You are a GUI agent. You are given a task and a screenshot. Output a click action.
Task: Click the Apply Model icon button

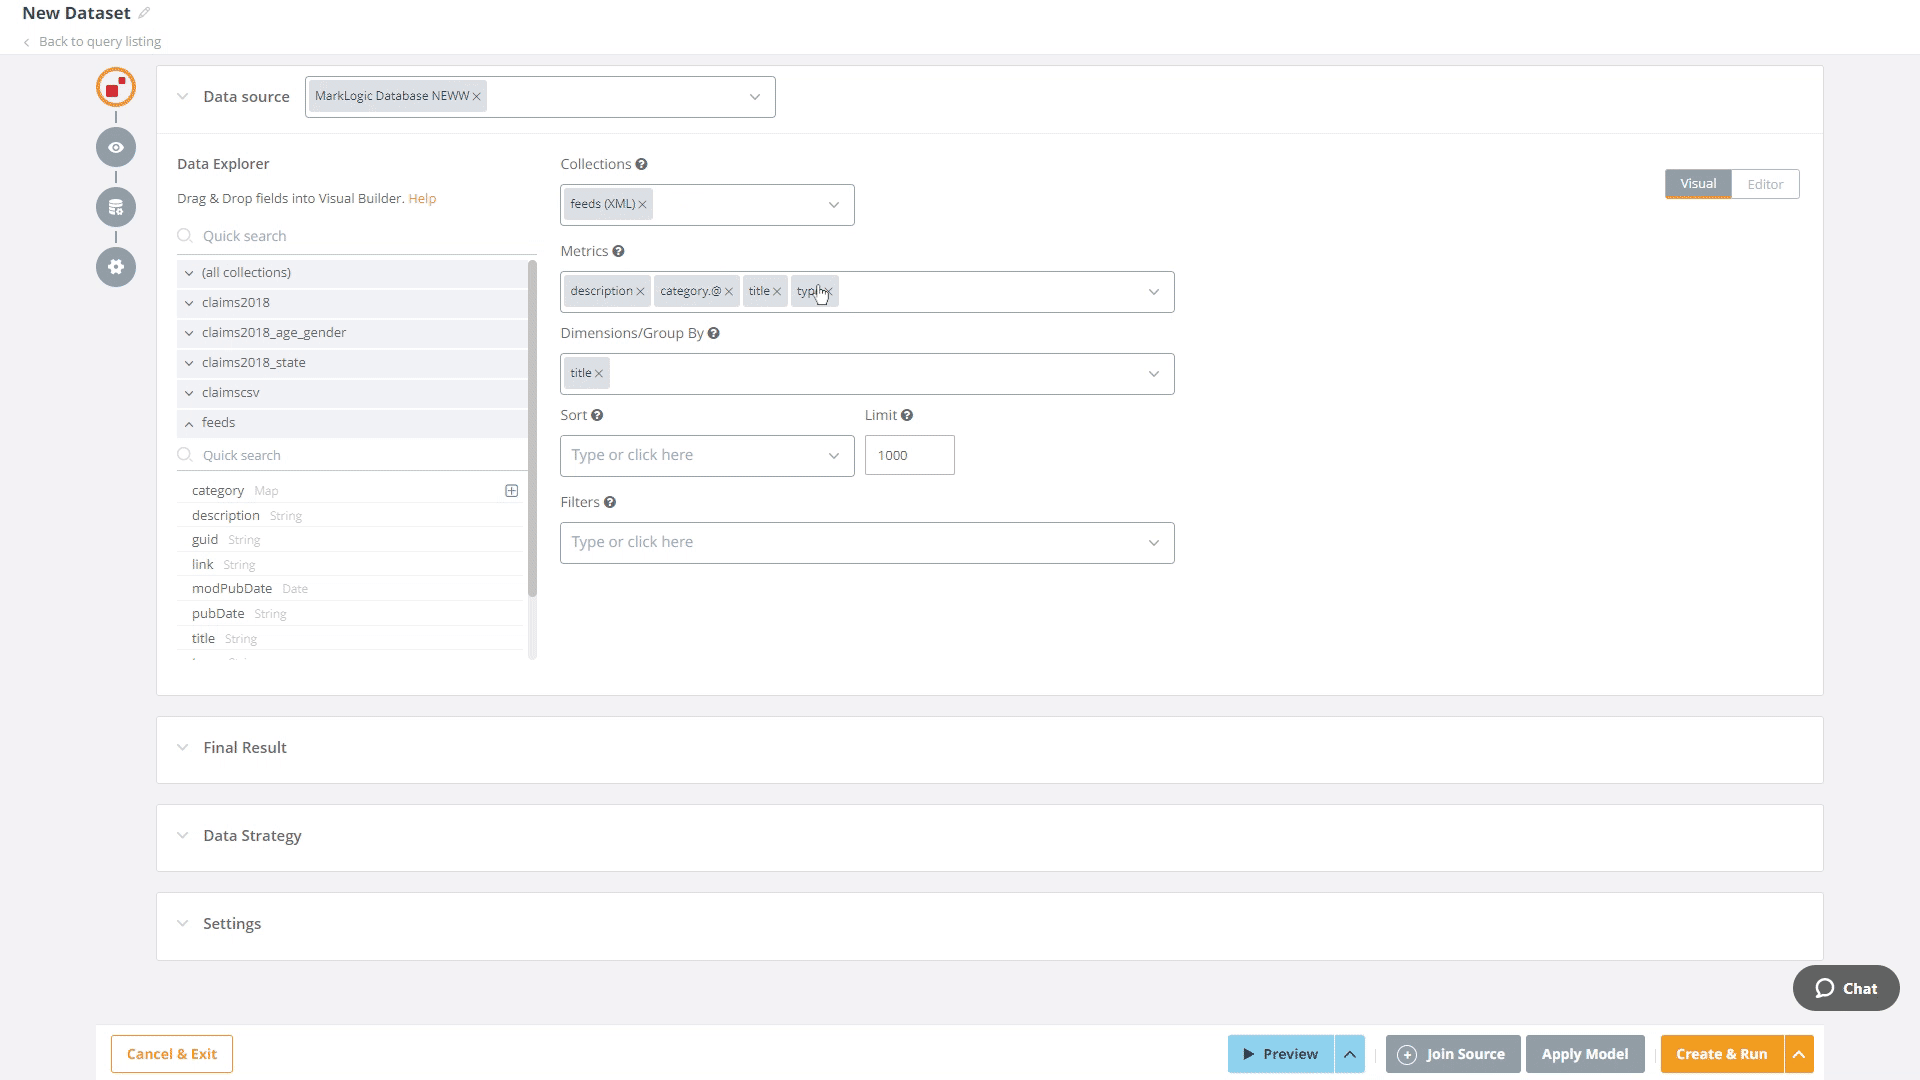pyautogui.click(x=1585, y=1054)
